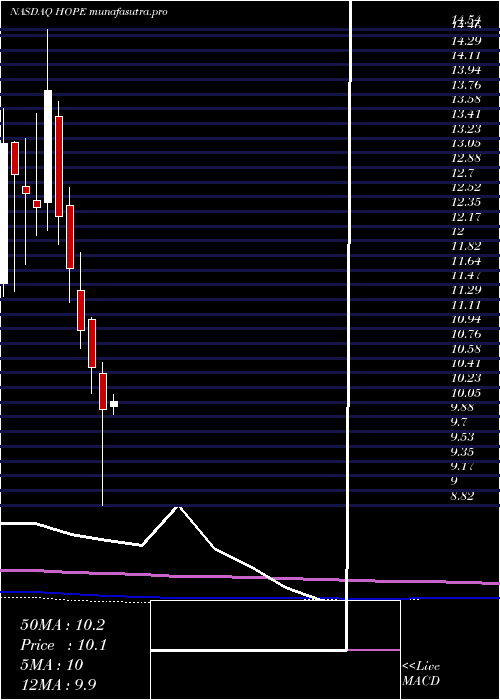Click the tall white candlestick reaching 13.76
The height and width of the screenshot is (700, 500).
point(48,146)
